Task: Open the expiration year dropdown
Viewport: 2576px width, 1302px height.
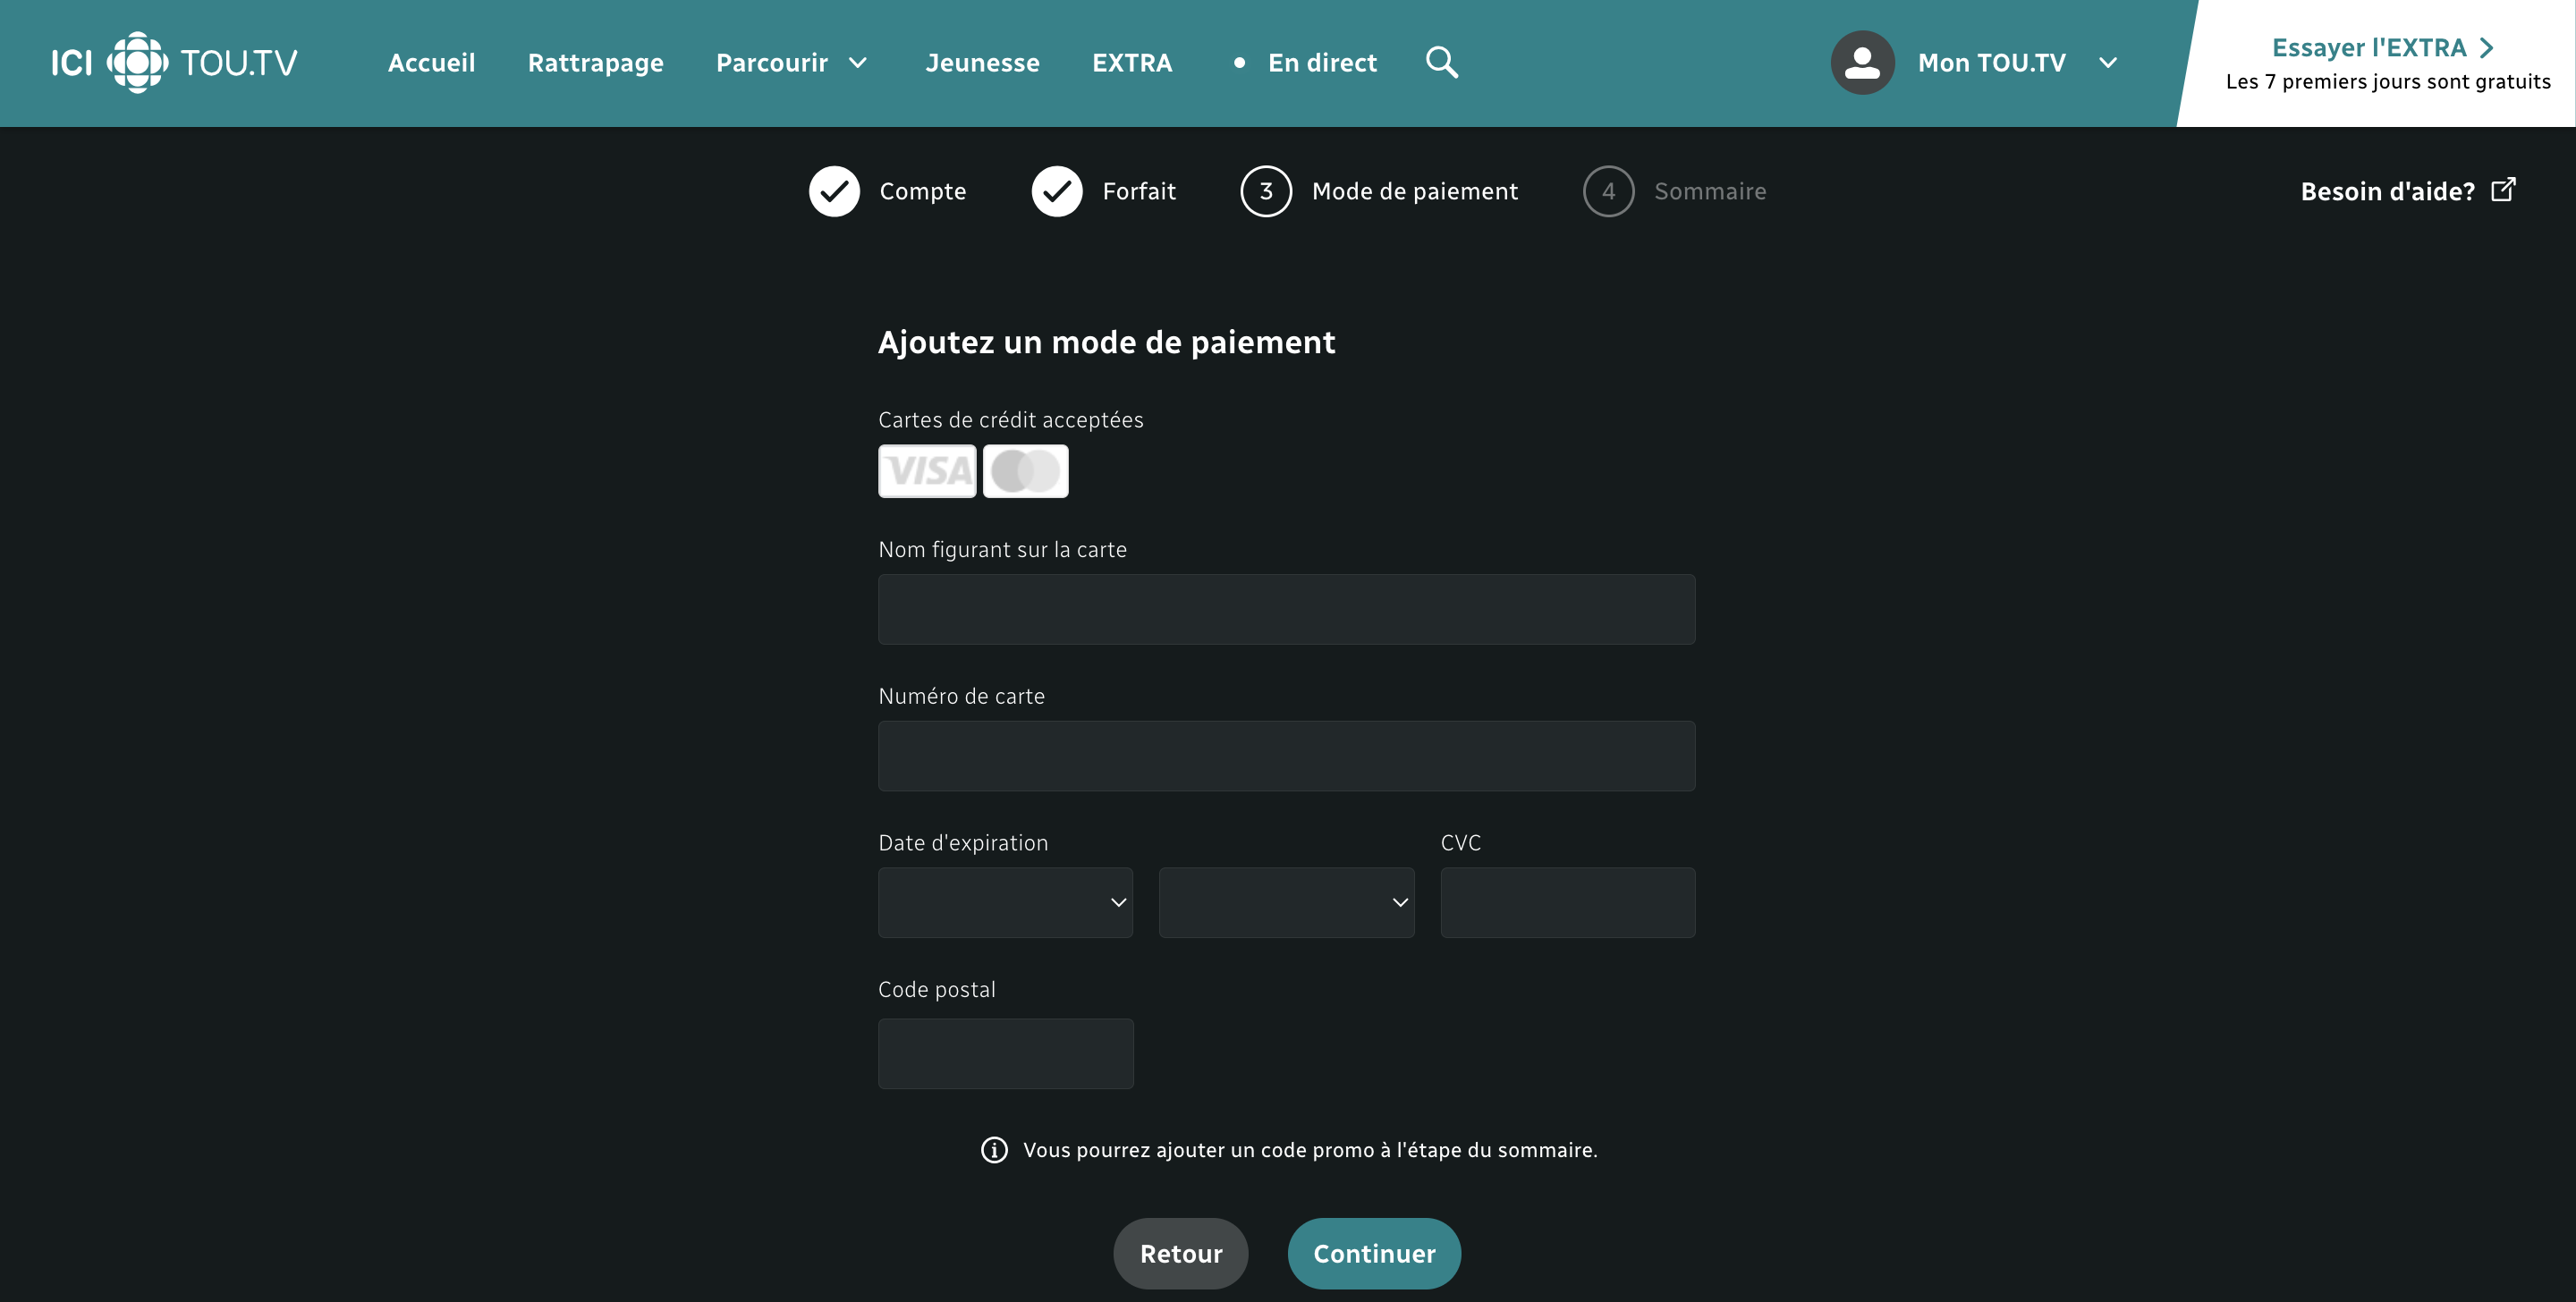Action: 1286,902
